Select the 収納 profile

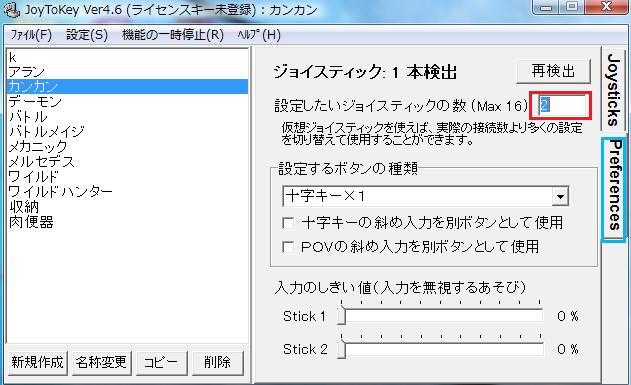128,207
